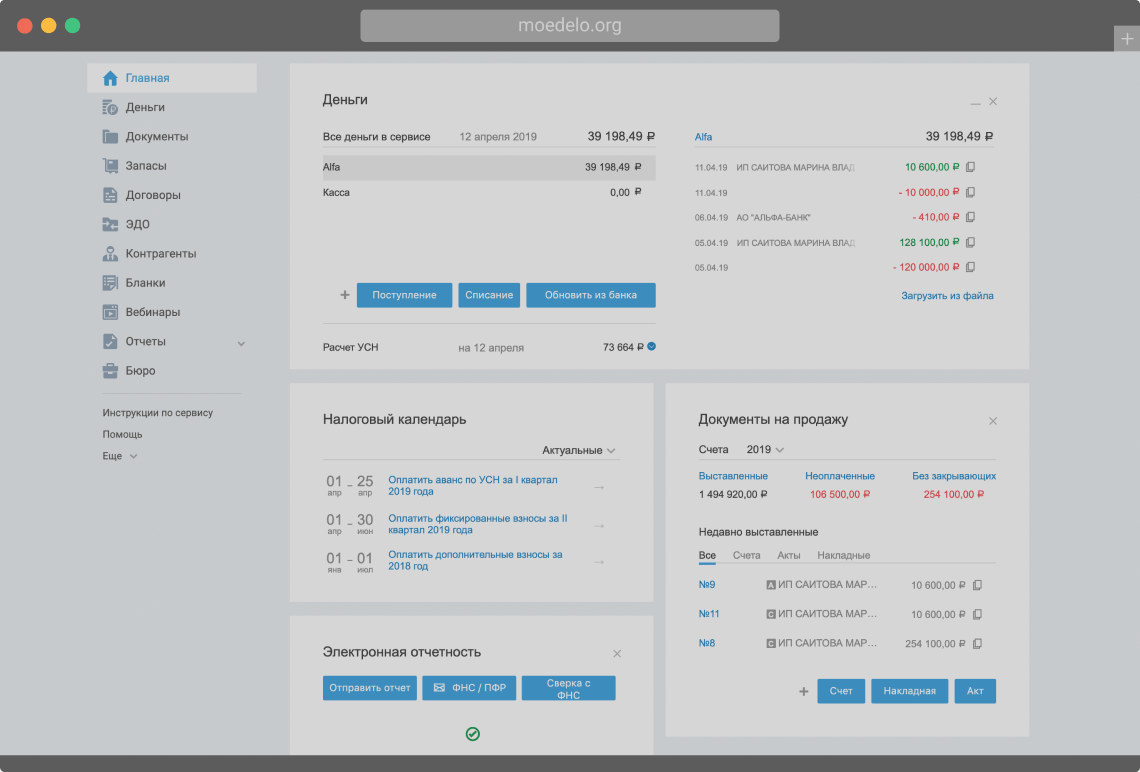Open the 2019 year dropdown
The image size is (1140, 772).
coord(765,450)
